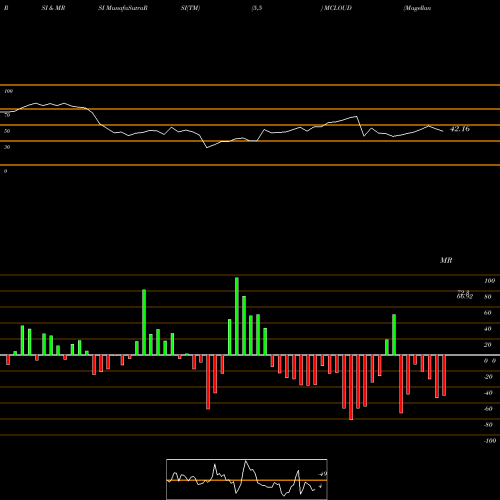
Task: Open the mini RSI thumbnail chart at bottom
Action: [247, 479]
